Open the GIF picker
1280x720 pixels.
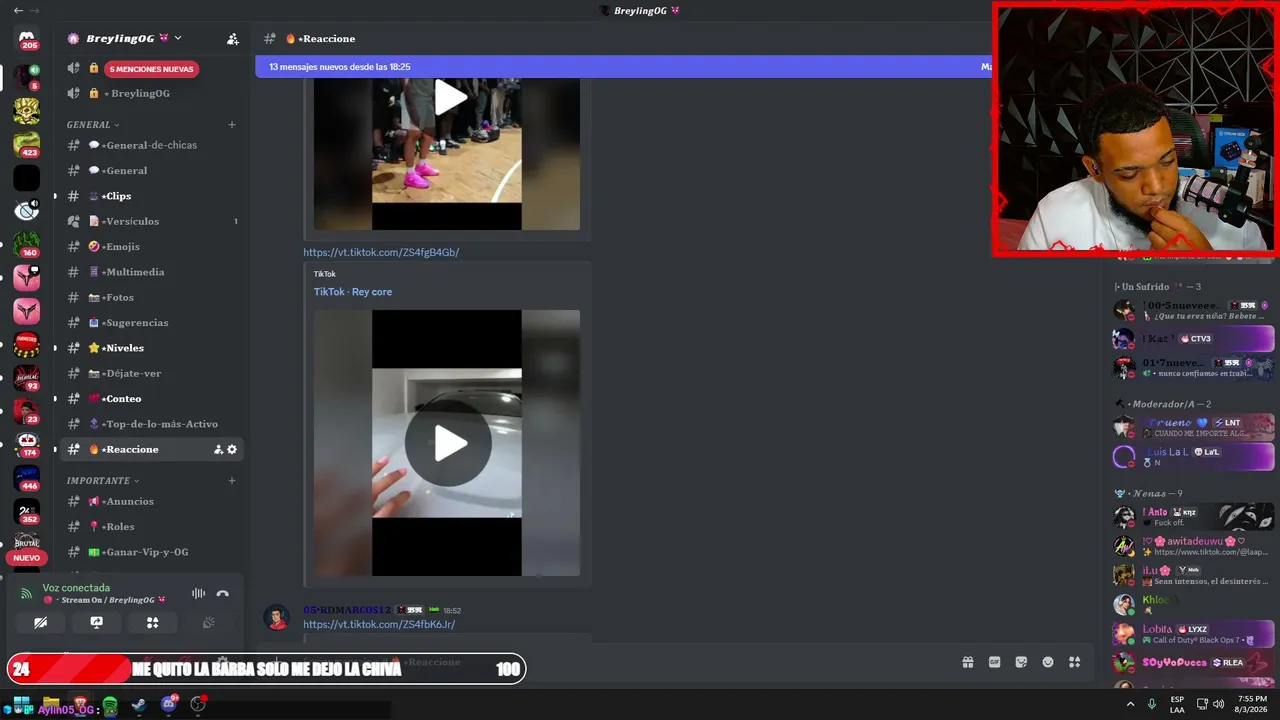(x=995, y=662)
